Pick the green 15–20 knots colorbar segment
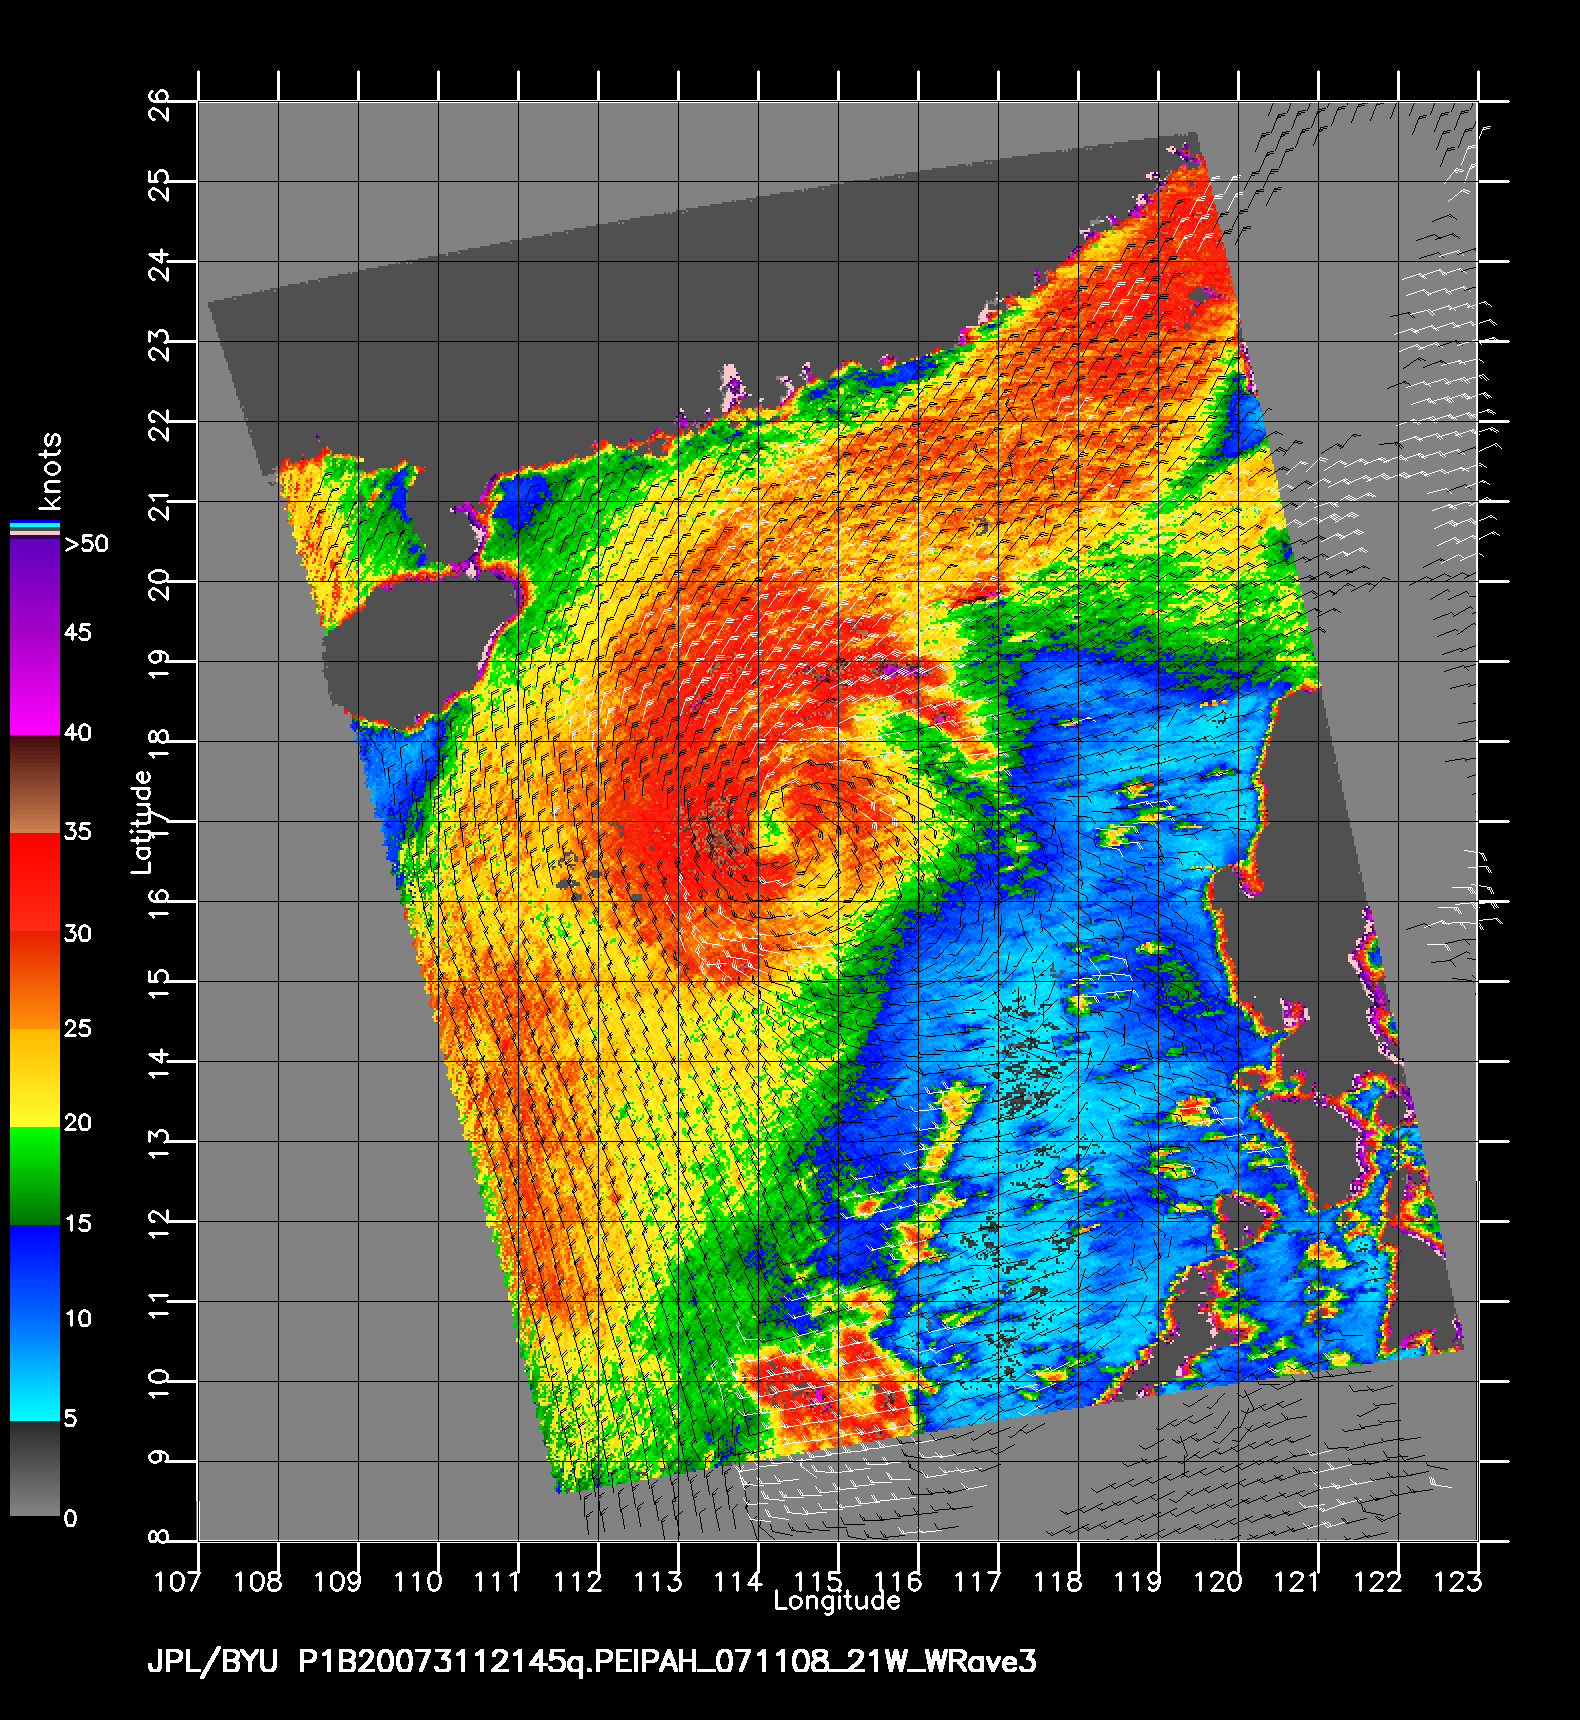The height and width of the screenshot is (1720, 1580). pyautogui.click(x=35, y=1176)
